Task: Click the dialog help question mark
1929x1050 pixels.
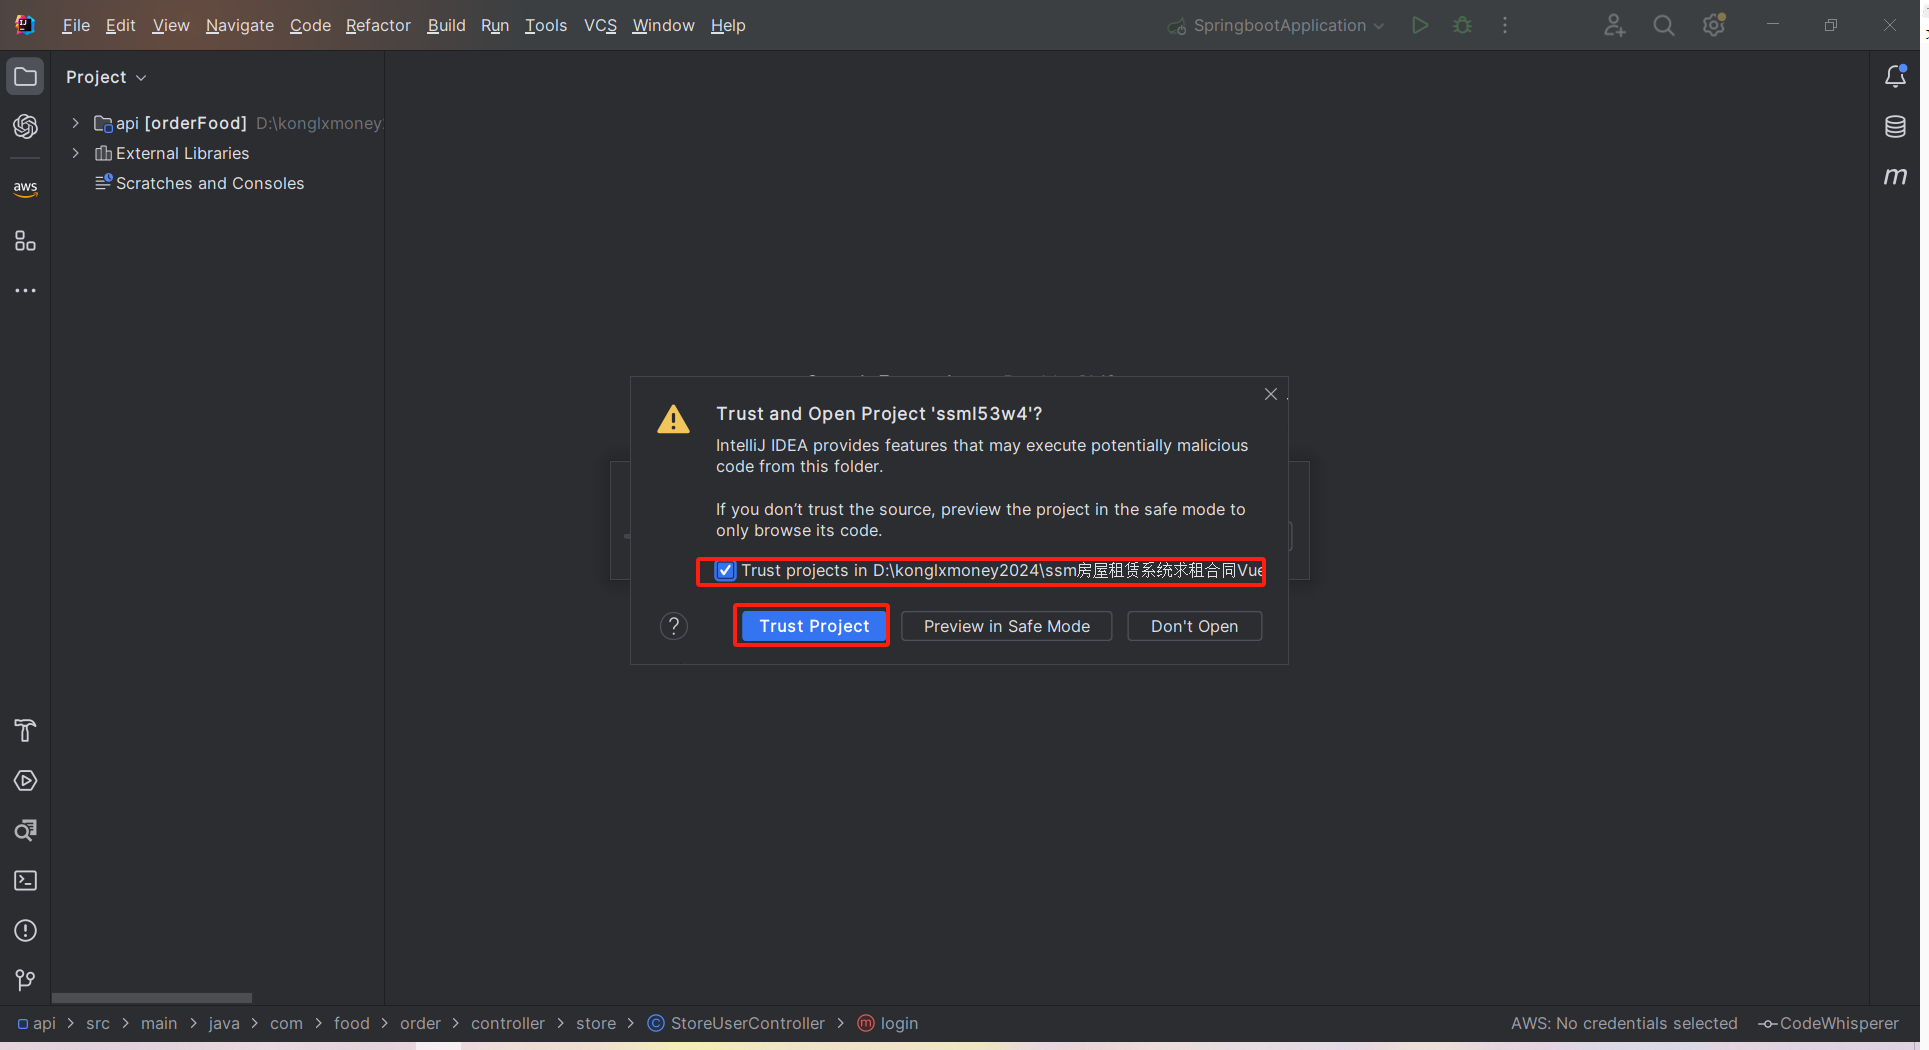Action: pyautogui.click(x=674, y=626)
